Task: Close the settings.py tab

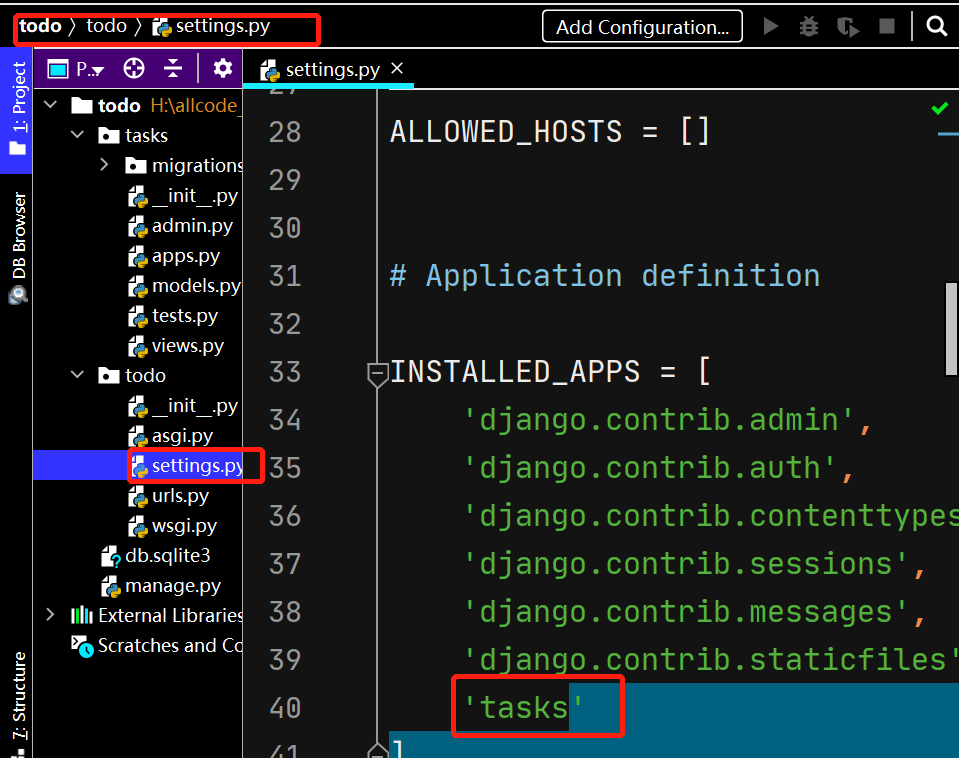Action: pos(397,69)
